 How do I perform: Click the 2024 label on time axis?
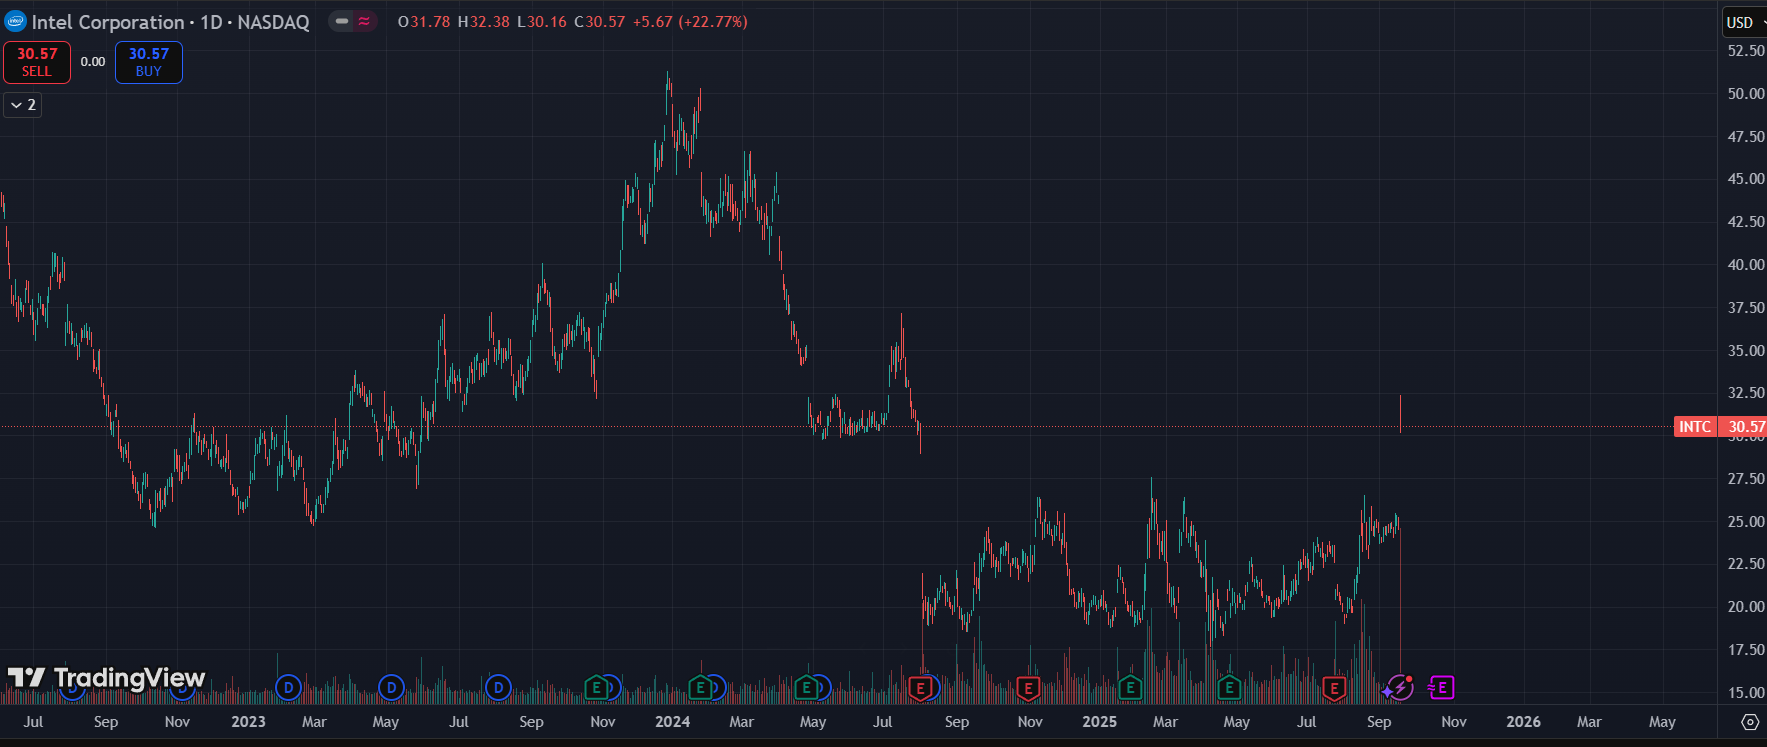(x=672, y=722)
